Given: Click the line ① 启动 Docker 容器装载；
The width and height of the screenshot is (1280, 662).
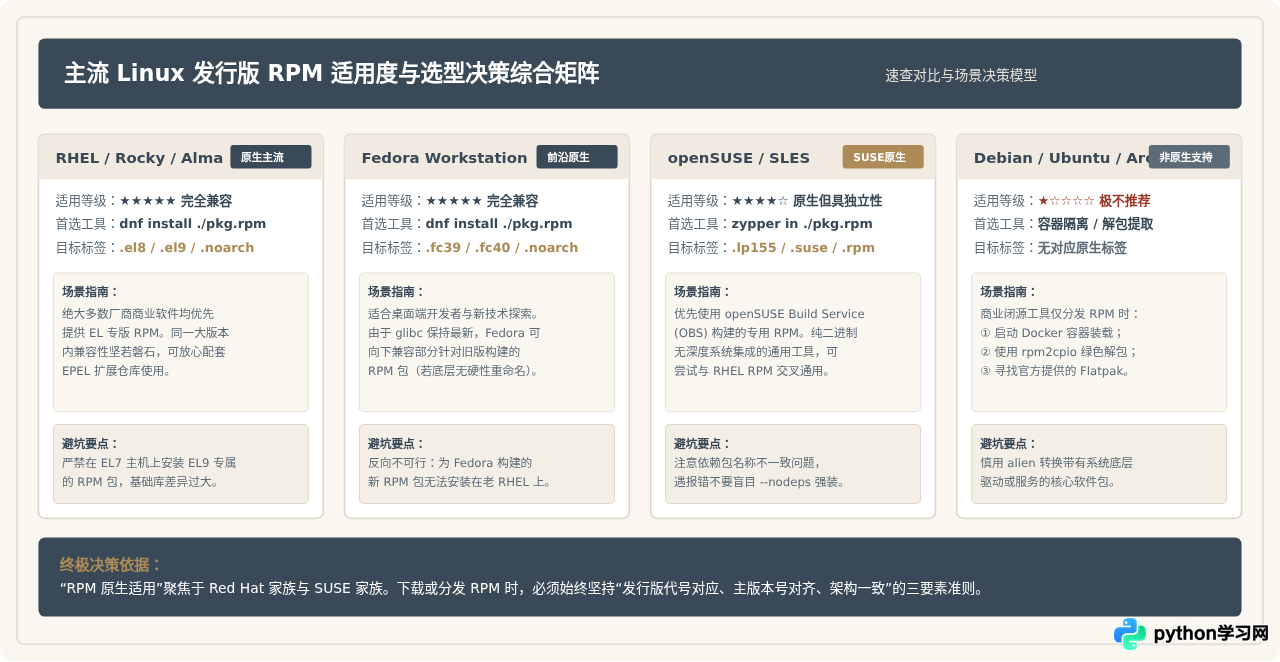Looking at the screenshot, I should pyautogui.click(x=1052, y=333).
